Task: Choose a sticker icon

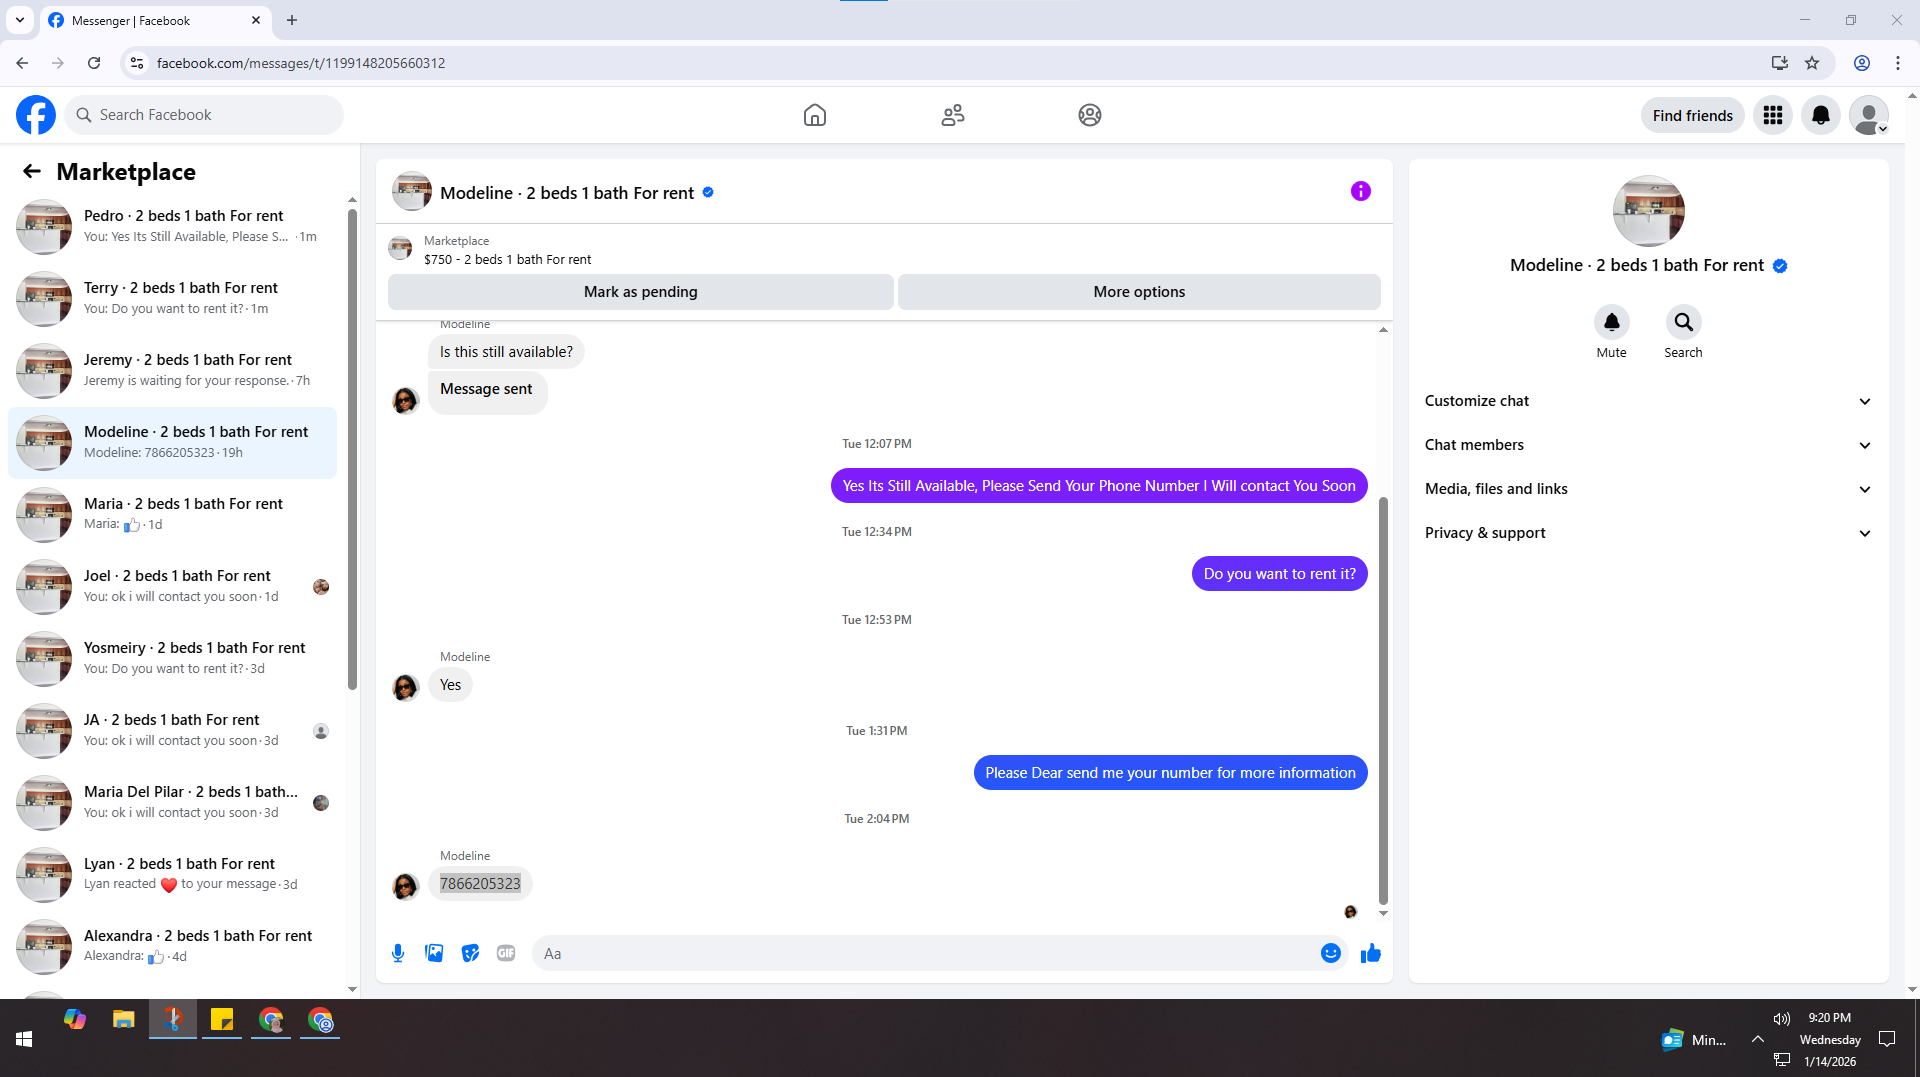Action: coord(470,953)
